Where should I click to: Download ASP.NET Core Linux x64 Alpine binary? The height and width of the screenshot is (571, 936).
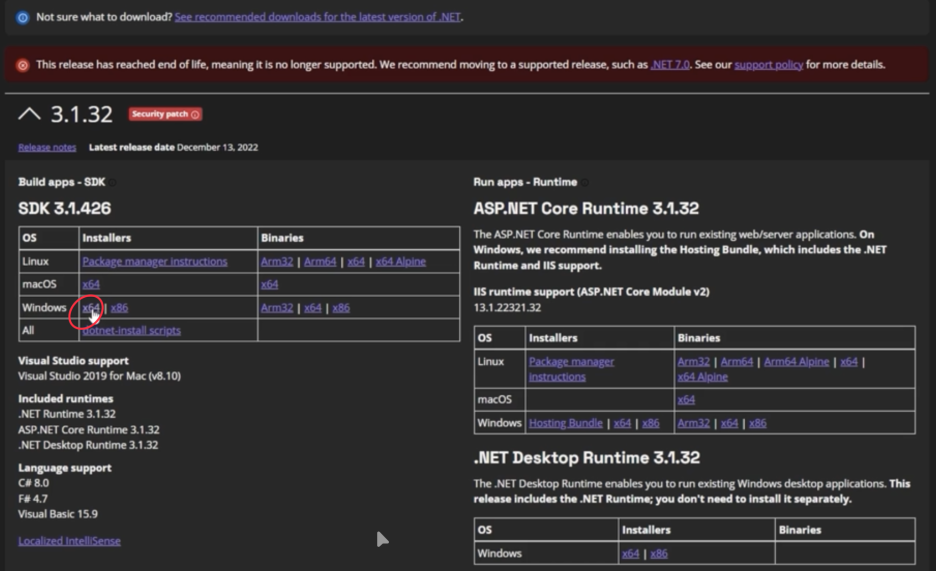tap(703, 376)
